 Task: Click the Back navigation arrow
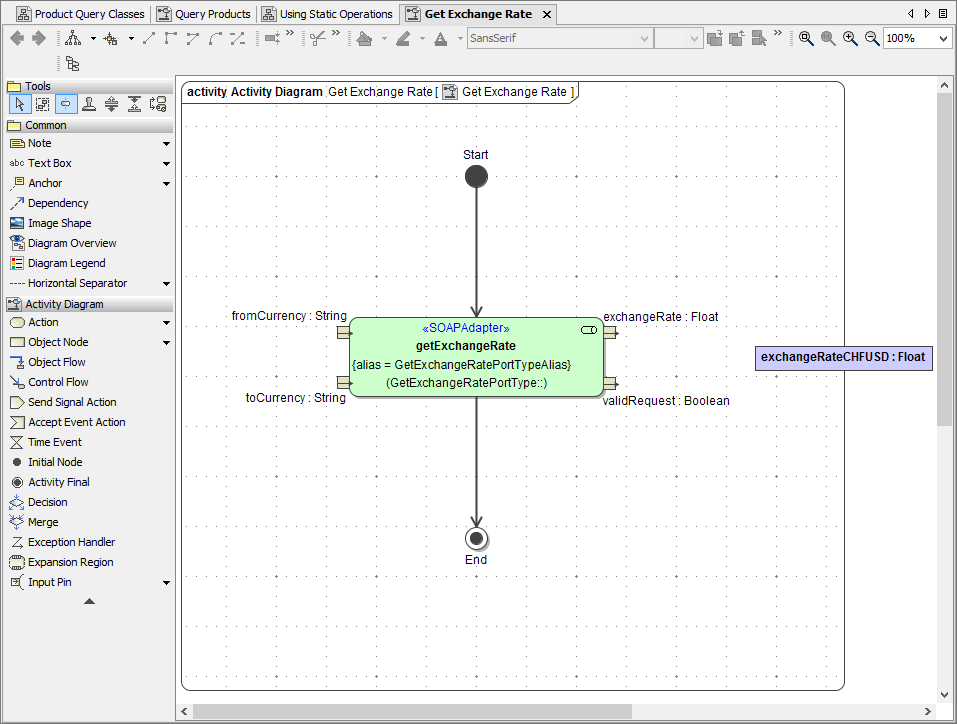click(16, 38)
